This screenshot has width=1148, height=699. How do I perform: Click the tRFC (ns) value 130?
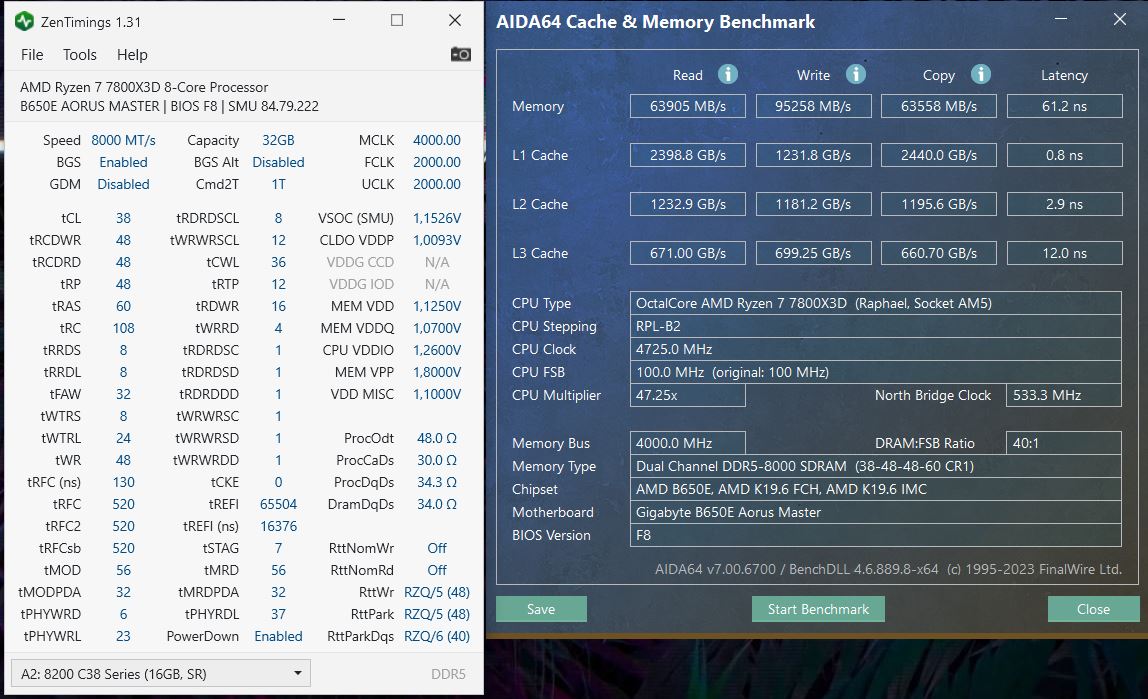coord(123,482)
